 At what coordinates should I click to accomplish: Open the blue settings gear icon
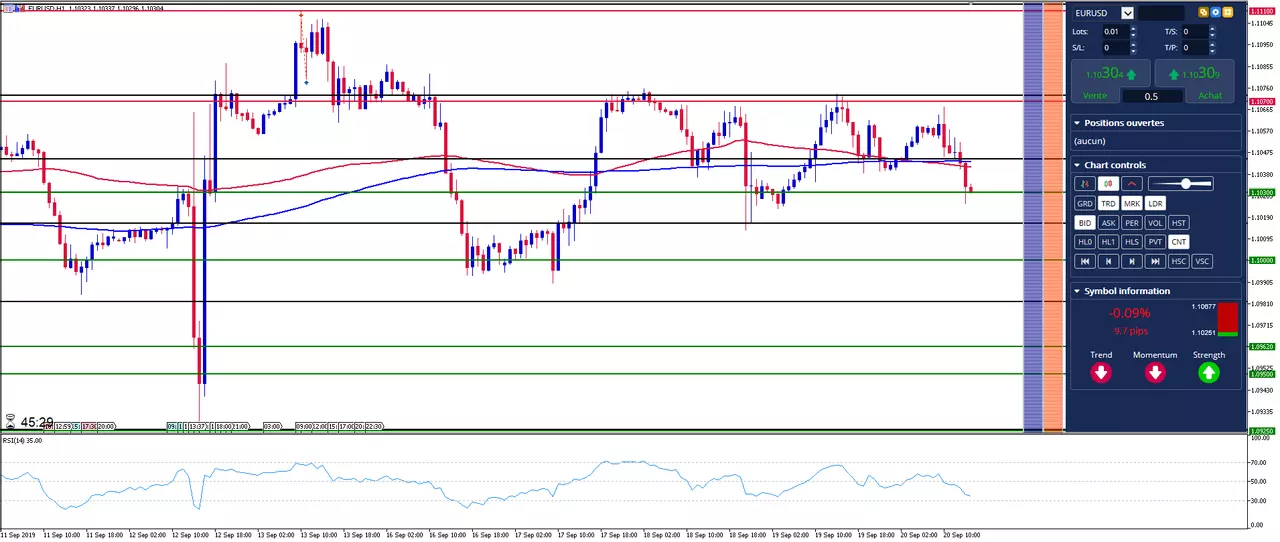tap(1215, 12)
